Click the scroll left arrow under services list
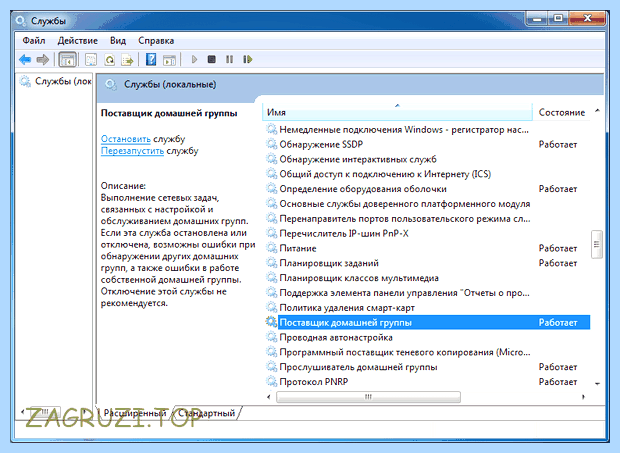This screenshot has width=620, height=453. pos(269,396)
